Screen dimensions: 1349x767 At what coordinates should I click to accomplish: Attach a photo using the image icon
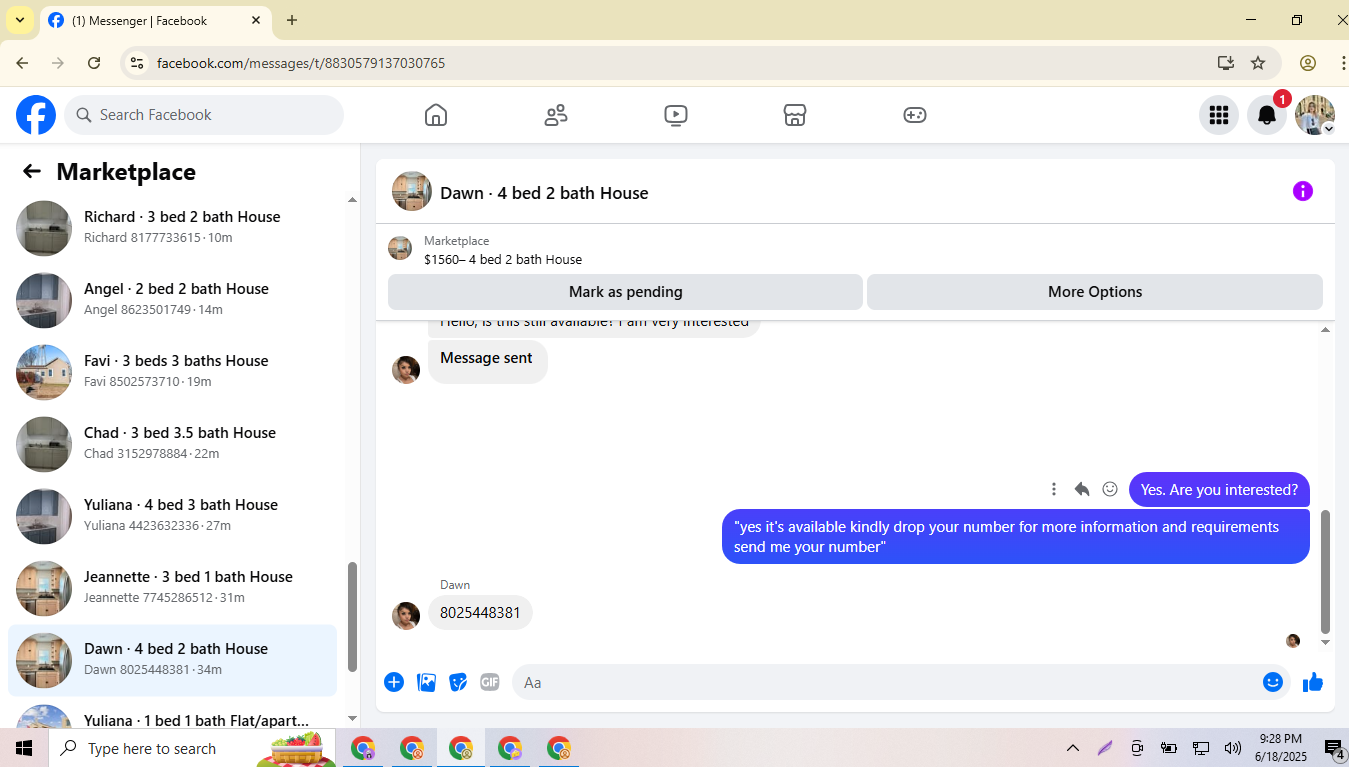(x=426, y=682)
